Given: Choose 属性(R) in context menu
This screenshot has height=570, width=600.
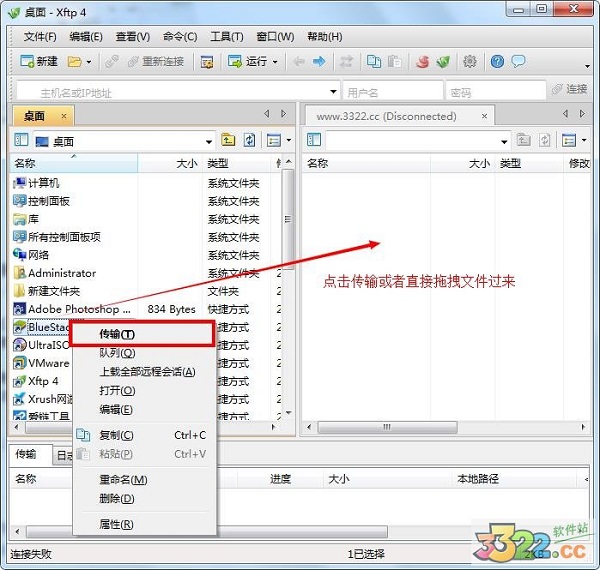Looking at the screenshot, I should 145,524.
